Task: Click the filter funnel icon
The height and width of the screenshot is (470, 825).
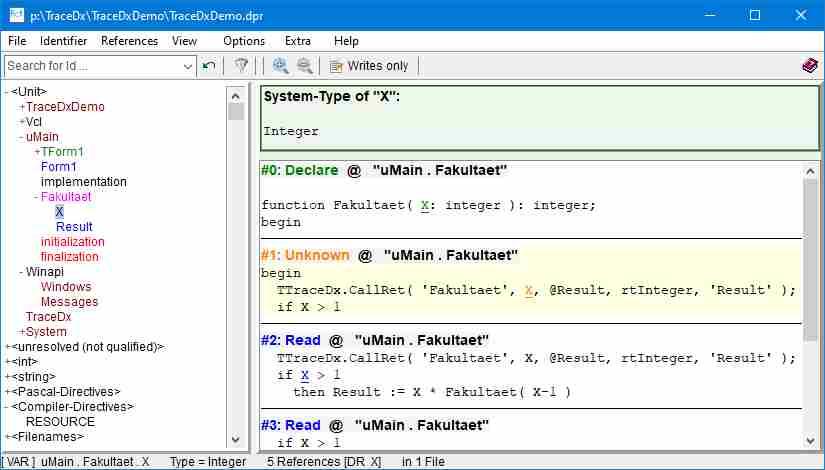Action: [x=242, y=66]
